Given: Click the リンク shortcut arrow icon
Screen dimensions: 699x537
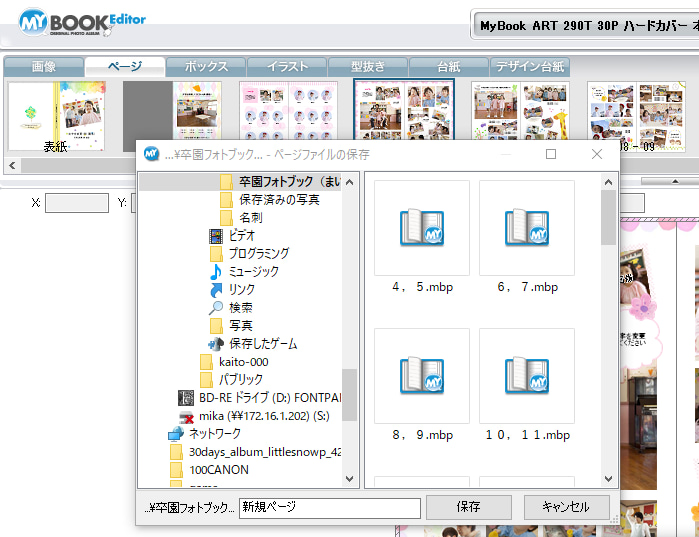Looking at the screenshot, I should 216,290.
